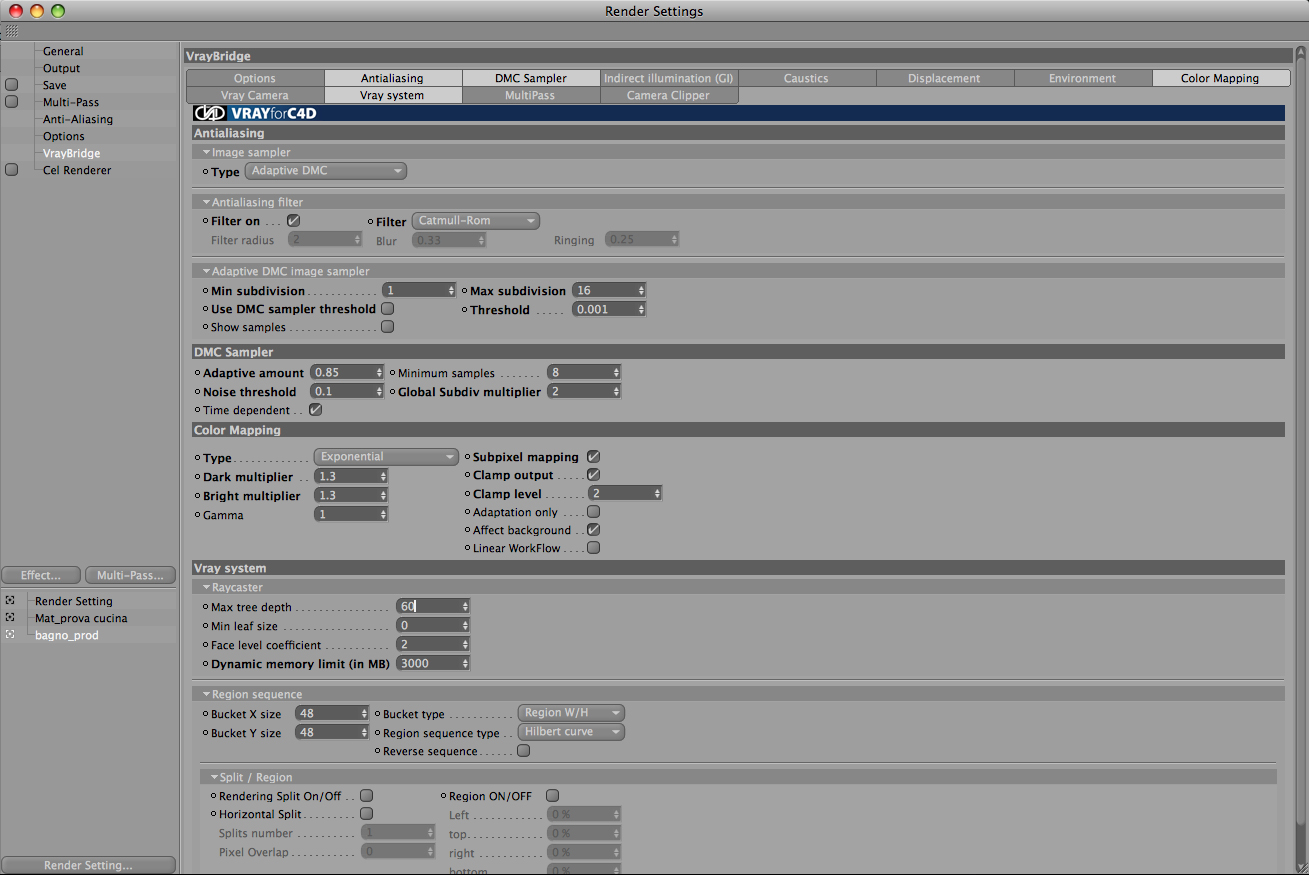Collapse the Raycaster section
The height and width of the screenshot is (875, 1309).
point(207,588)
